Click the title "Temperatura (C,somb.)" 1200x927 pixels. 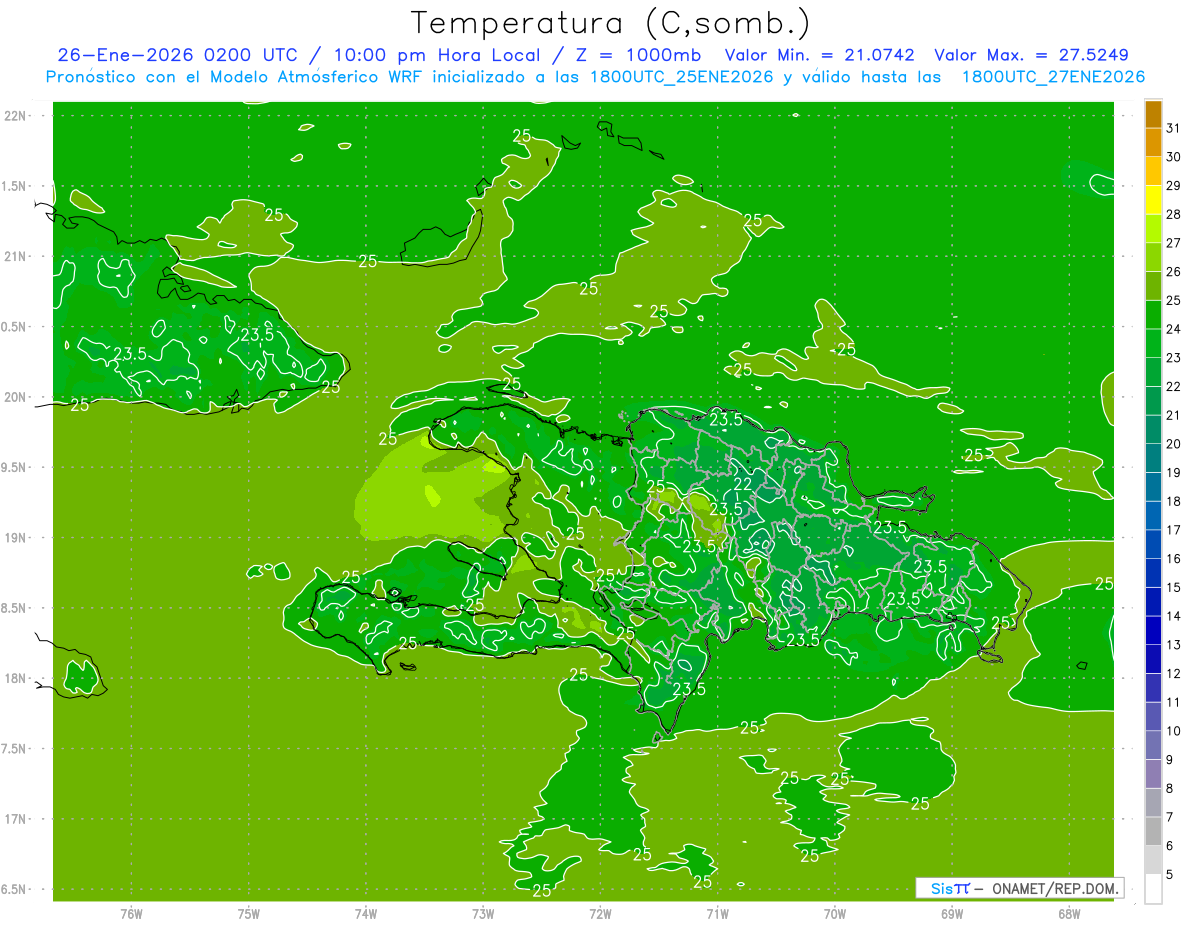(611, 23)
